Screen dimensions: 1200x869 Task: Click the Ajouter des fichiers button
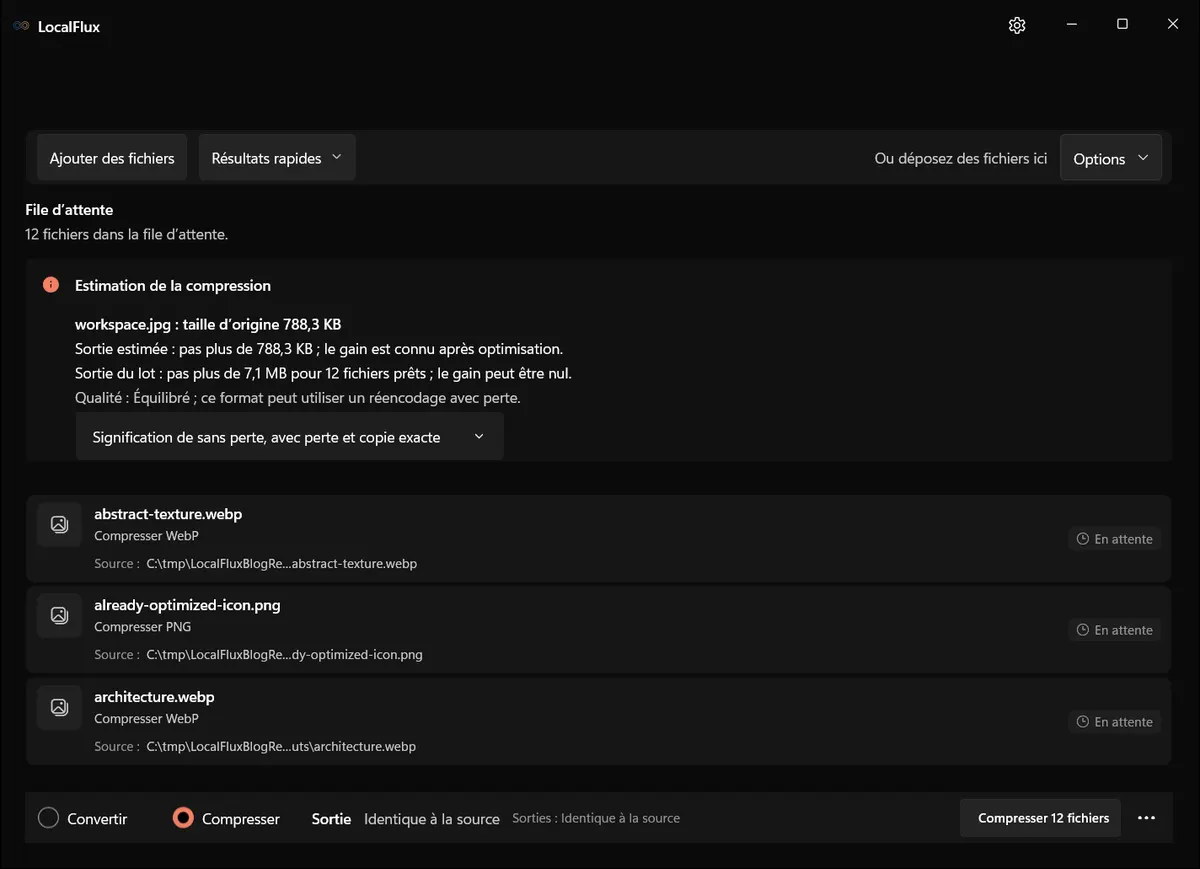point(112,158)
